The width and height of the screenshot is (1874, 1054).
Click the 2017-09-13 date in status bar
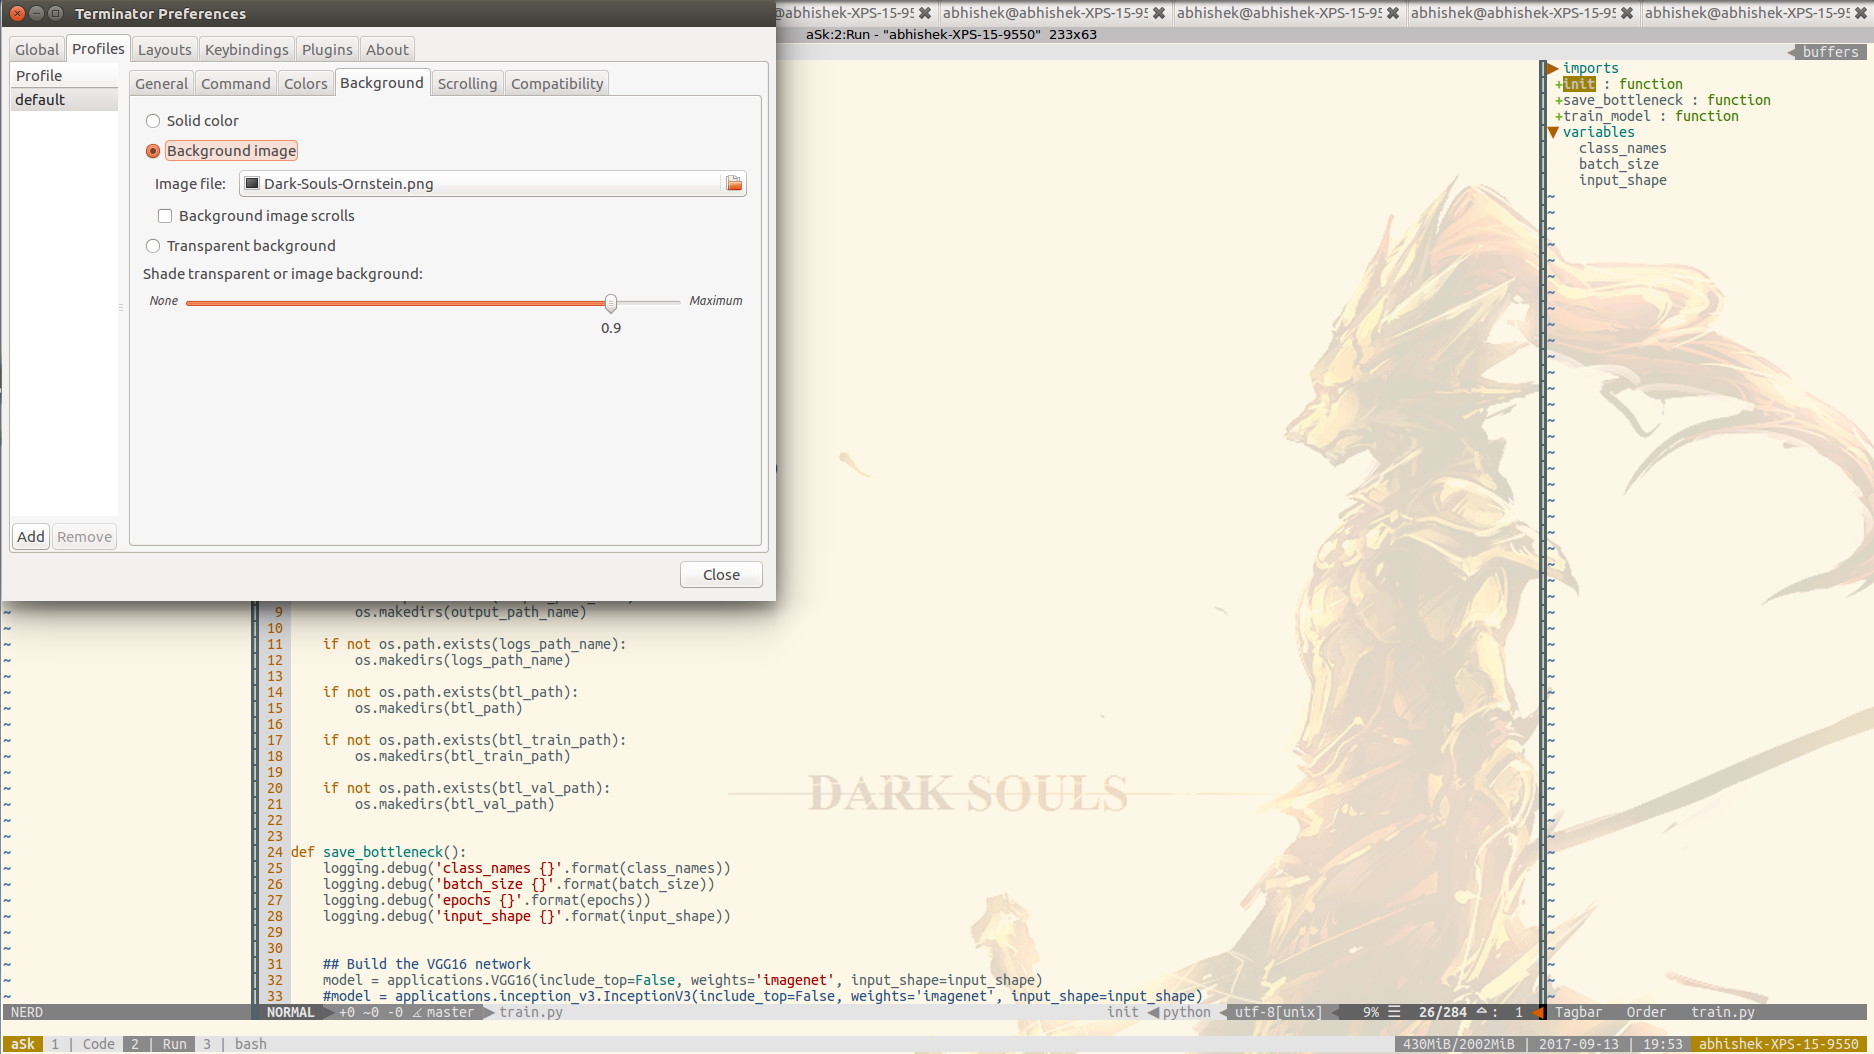coord(1579,1044)
